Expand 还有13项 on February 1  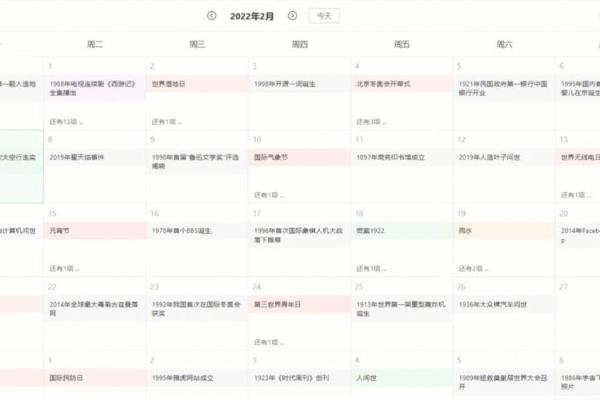(66, 122)
